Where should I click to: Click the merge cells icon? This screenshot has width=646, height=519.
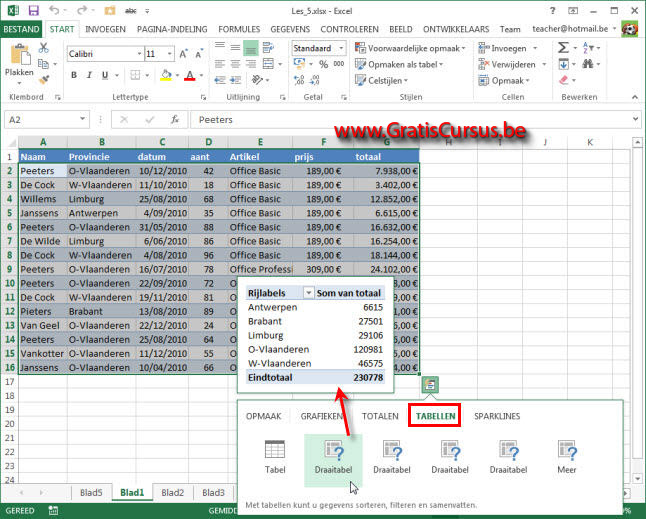point(268,64)
